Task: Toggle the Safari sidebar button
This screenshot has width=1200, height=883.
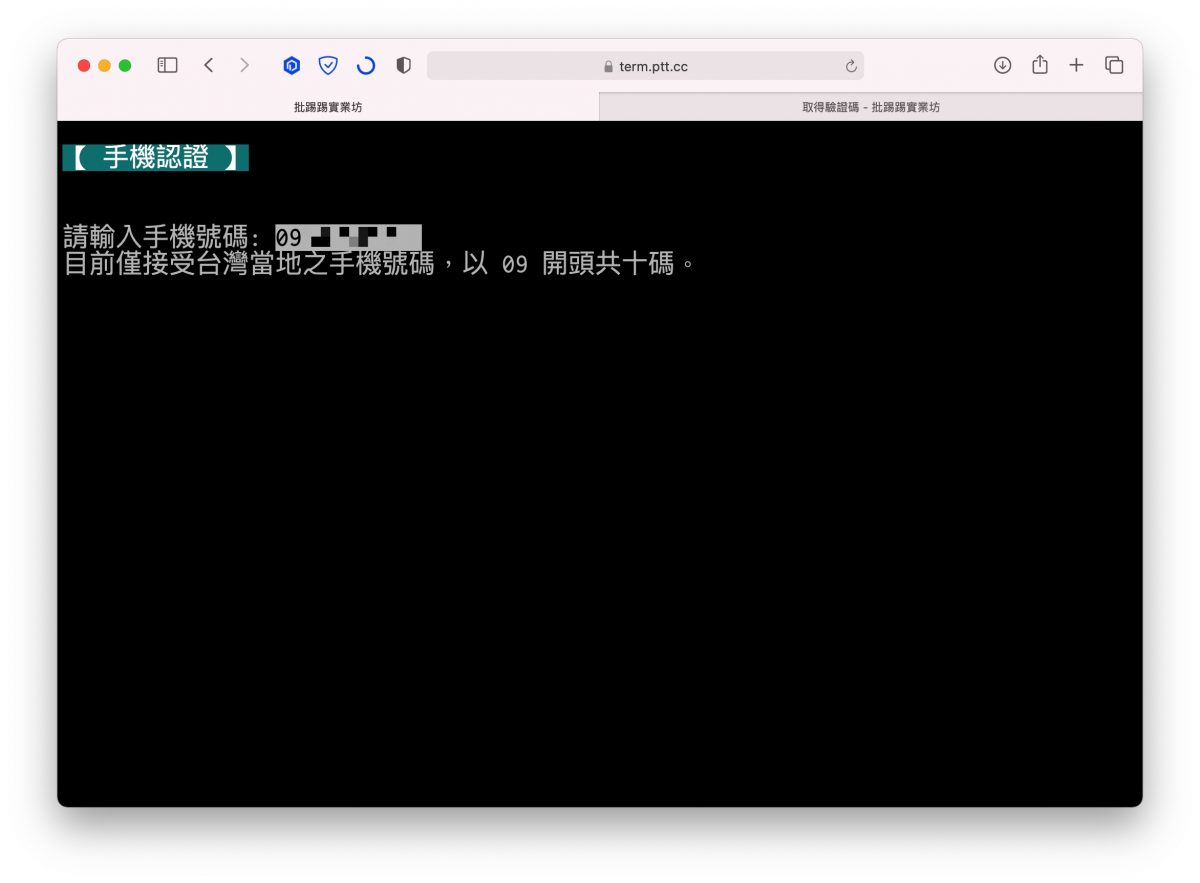Action: coord(168,65)
